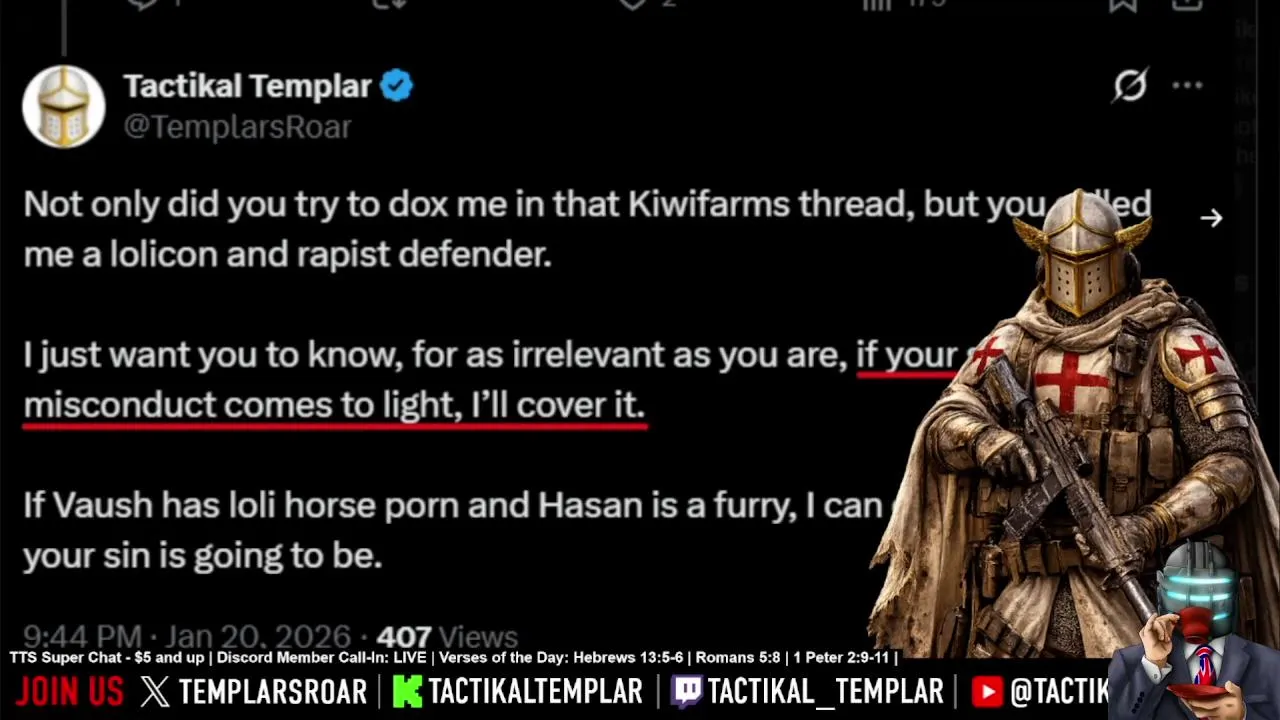Click the verified blue checkmark badge
The width and height of the screenshot is (1280, 720).
[x=397, y=86]
